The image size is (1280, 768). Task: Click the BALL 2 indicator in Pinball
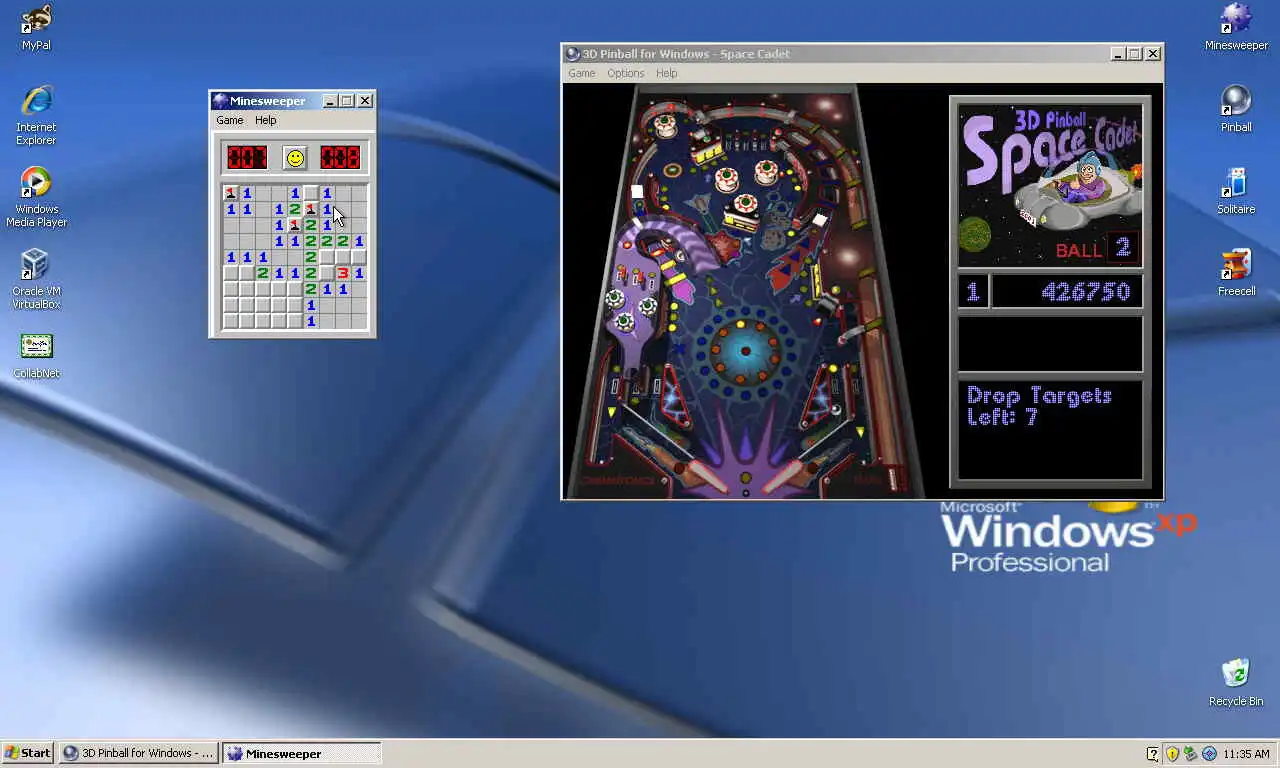(1097, 249)
